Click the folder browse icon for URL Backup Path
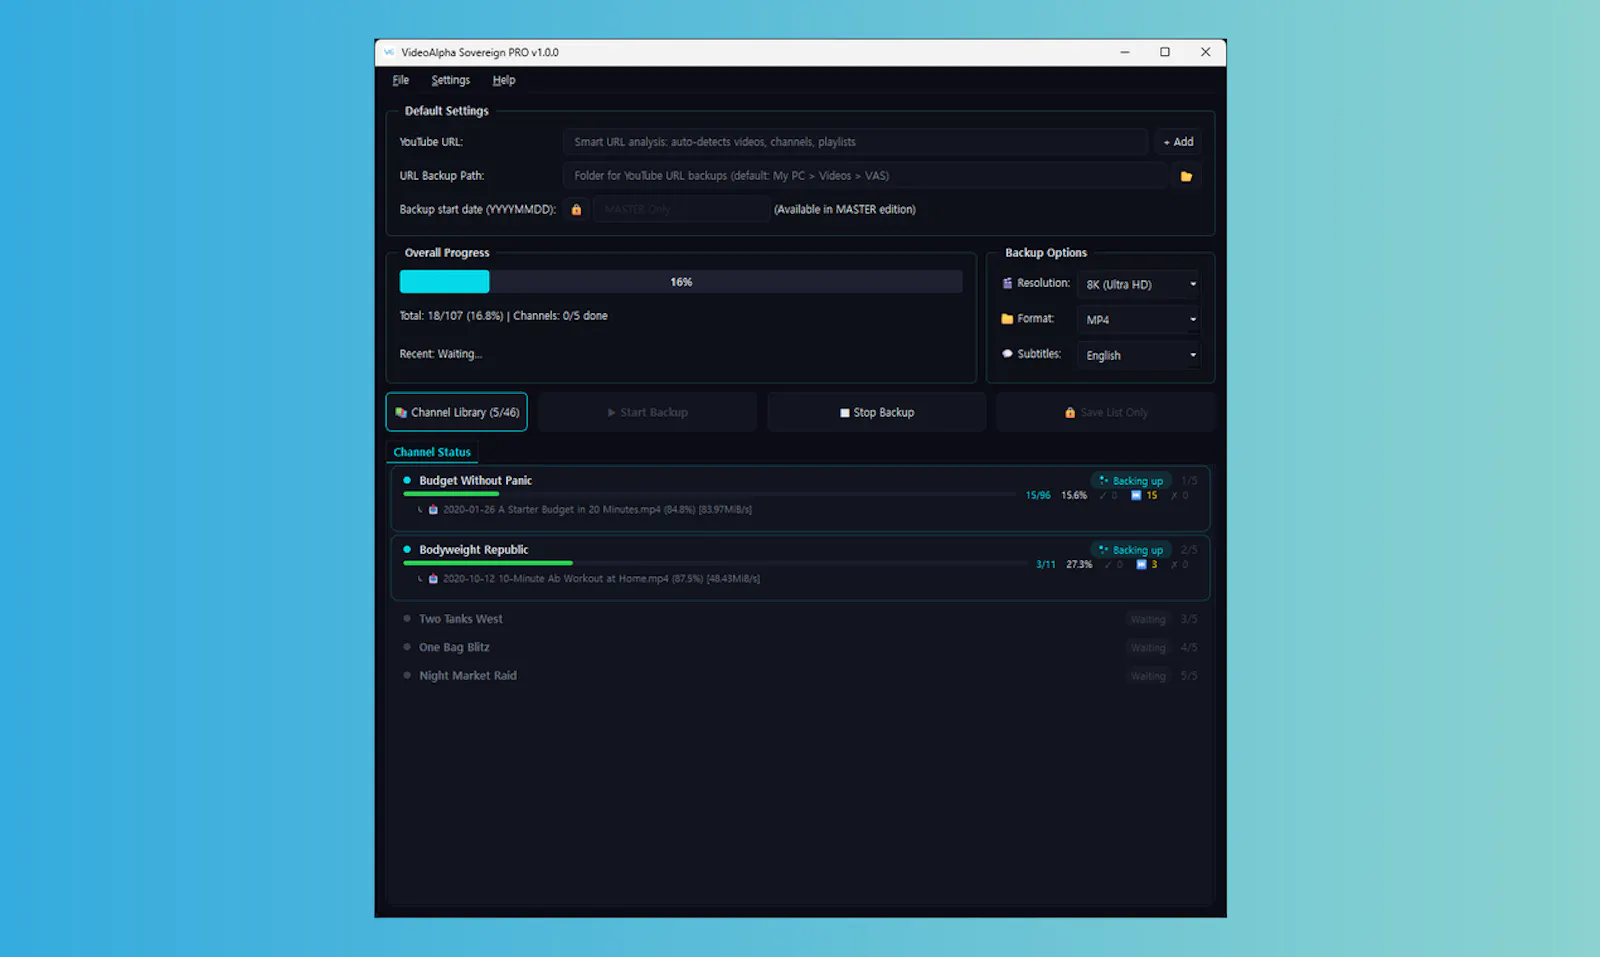Screen dimensions: 1600x957 [x=1186, y=176]
